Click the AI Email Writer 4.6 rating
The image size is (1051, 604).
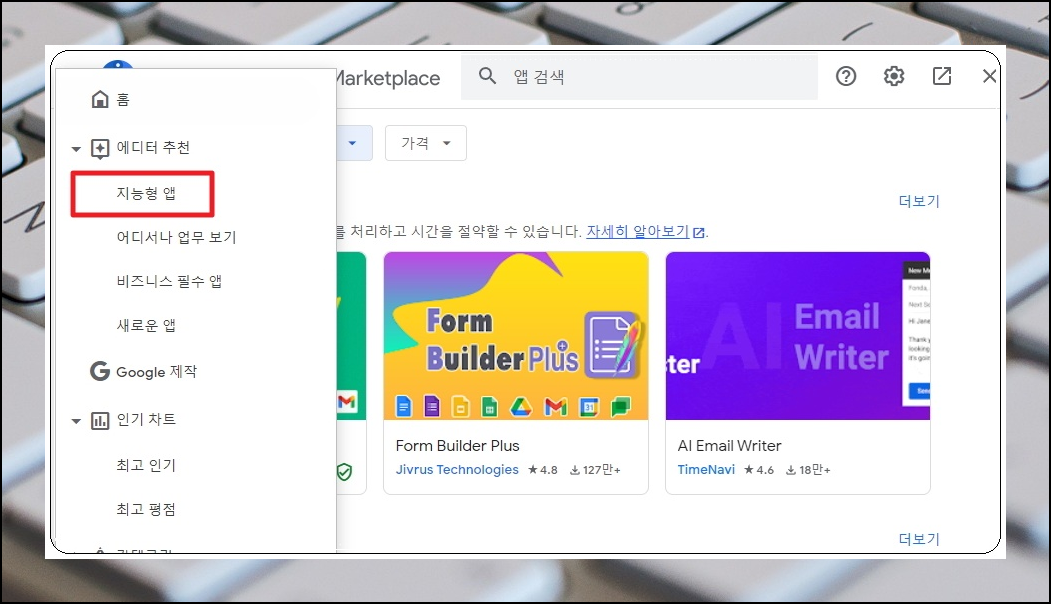[x=759, y=470]
